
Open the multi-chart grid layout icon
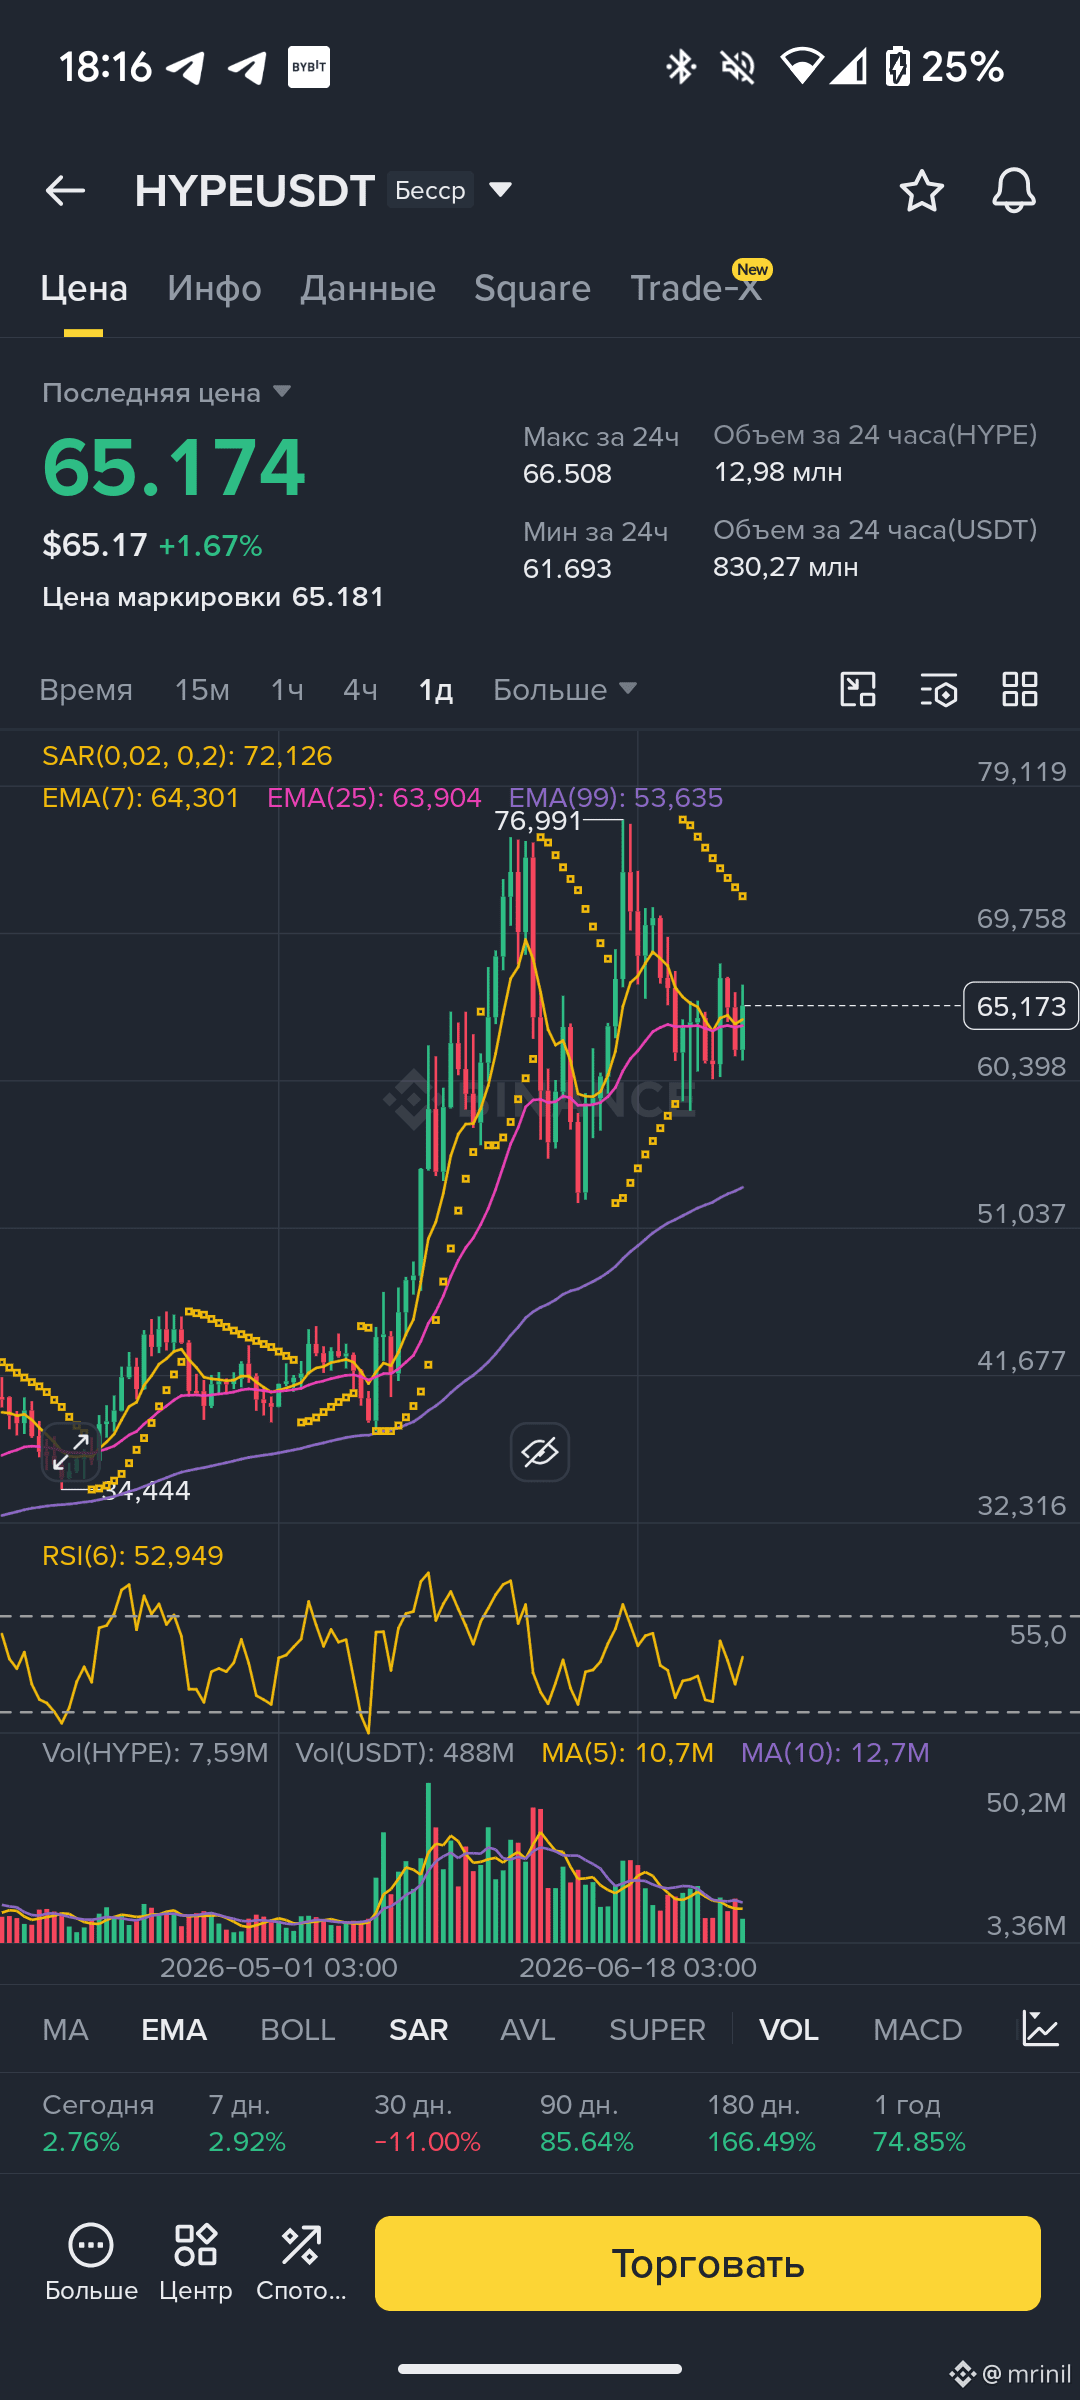tap(1020, 689)
